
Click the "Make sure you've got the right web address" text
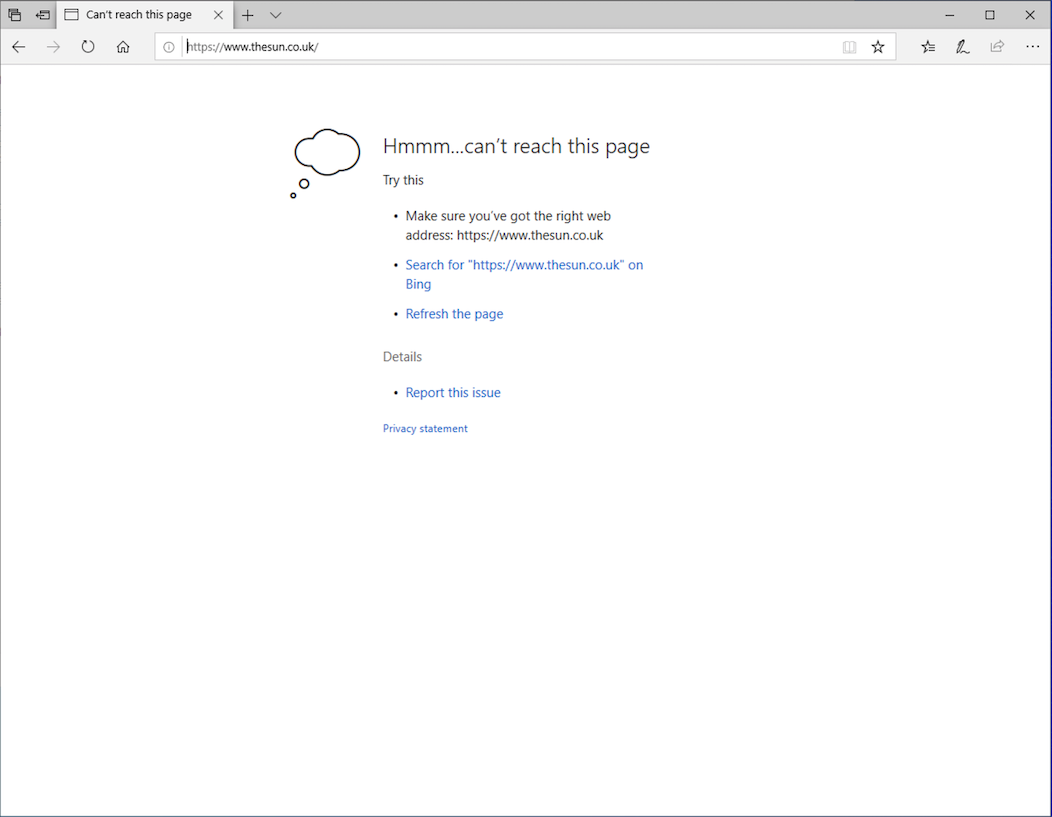[508, 225]
